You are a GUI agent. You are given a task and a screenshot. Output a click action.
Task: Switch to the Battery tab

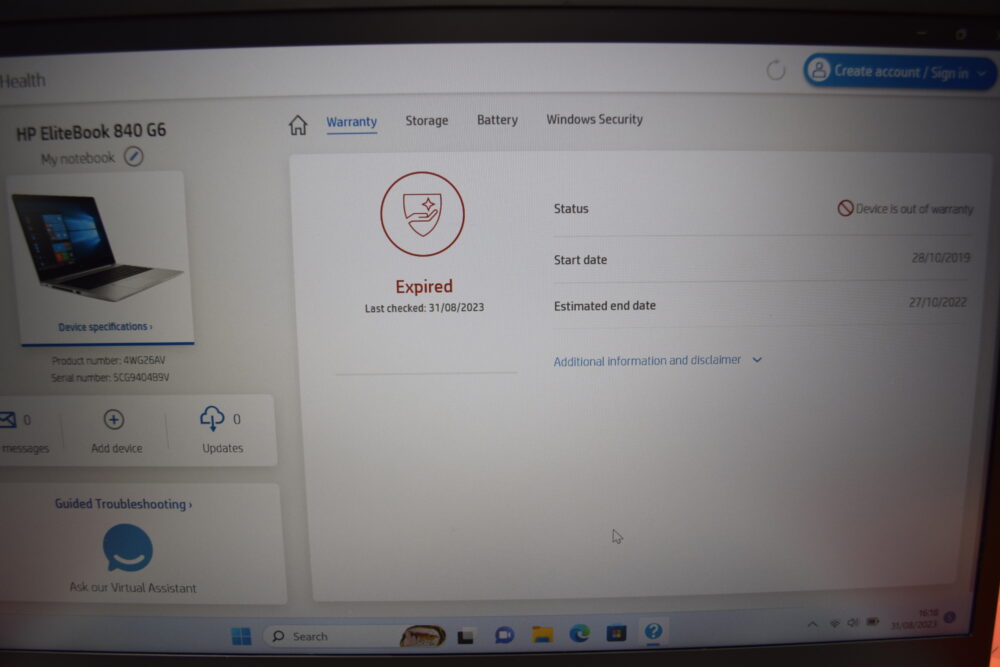(497, 120)
